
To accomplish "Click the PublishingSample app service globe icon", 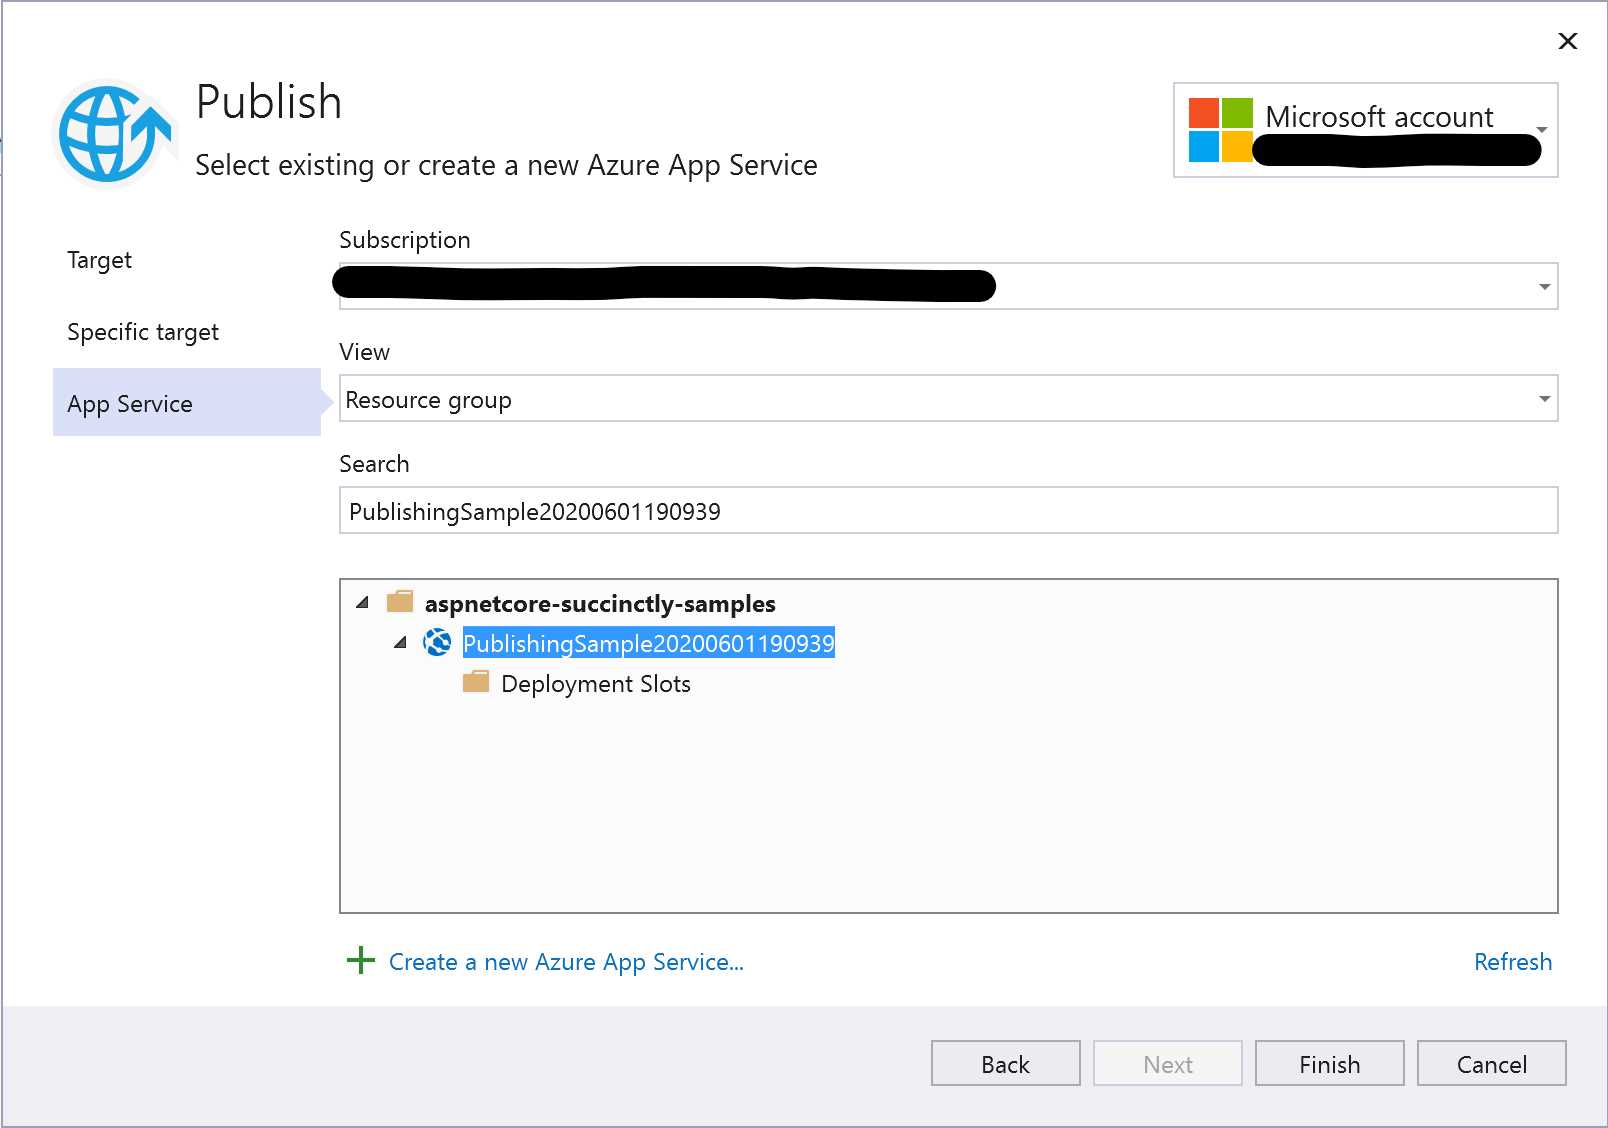I will [437, 642].
